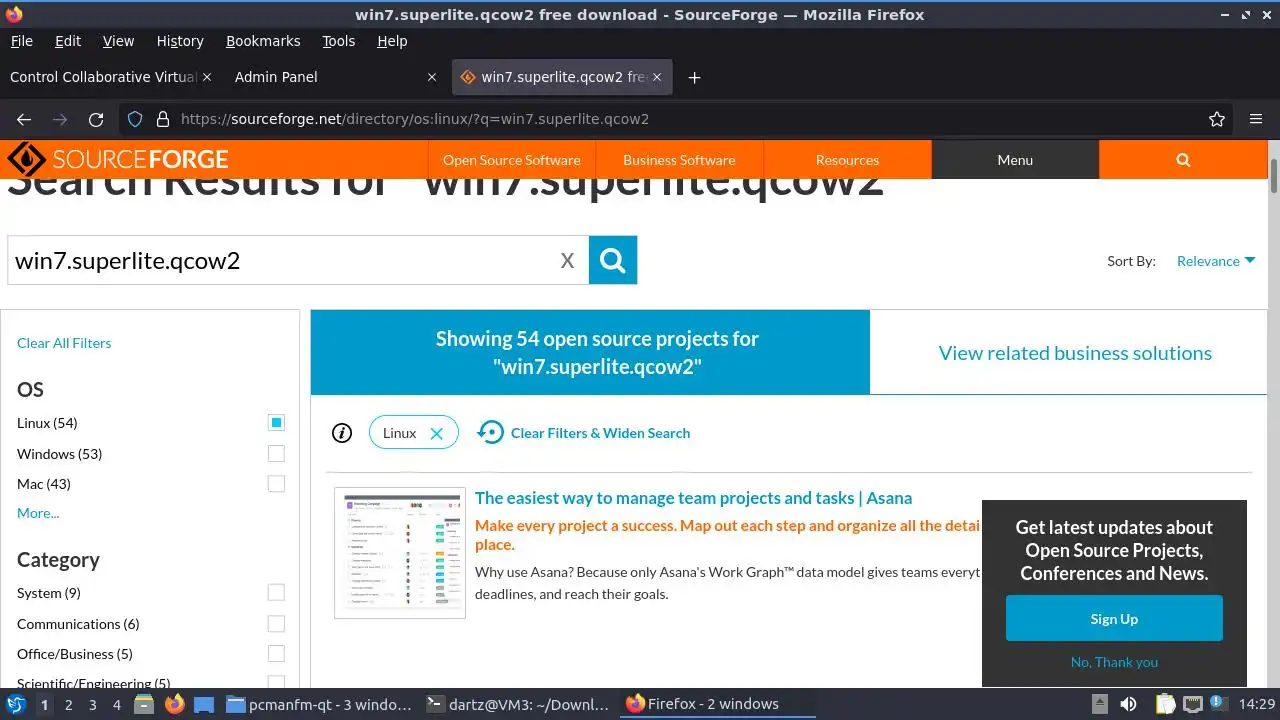Open the View menu

click(118, 41)
